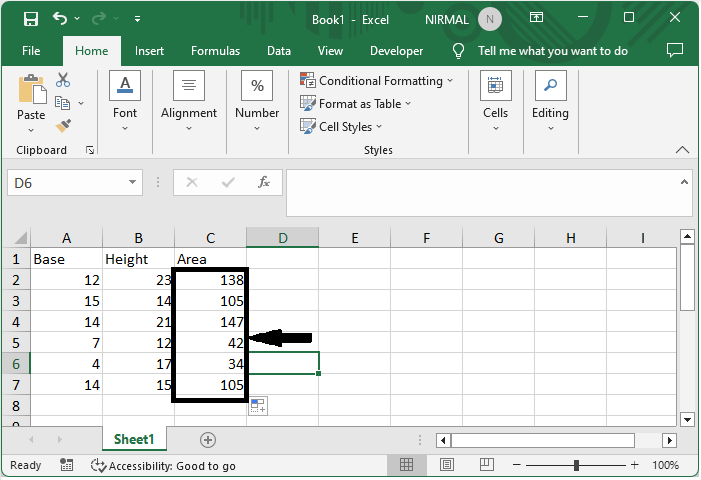
Task: Add a new sheet with plus icon
Action: [x=208, y=440]
